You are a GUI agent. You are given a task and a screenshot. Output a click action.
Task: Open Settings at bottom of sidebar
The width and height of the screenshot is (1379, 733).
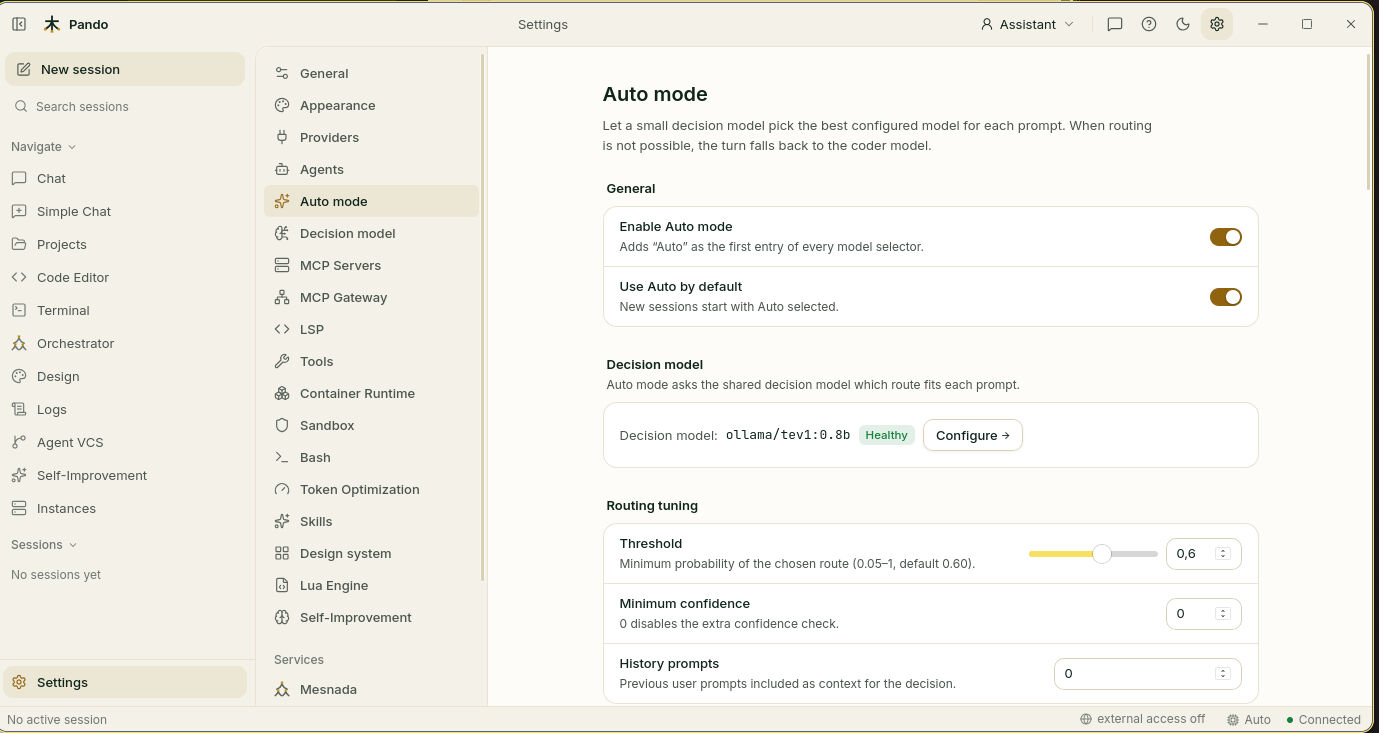125,682
